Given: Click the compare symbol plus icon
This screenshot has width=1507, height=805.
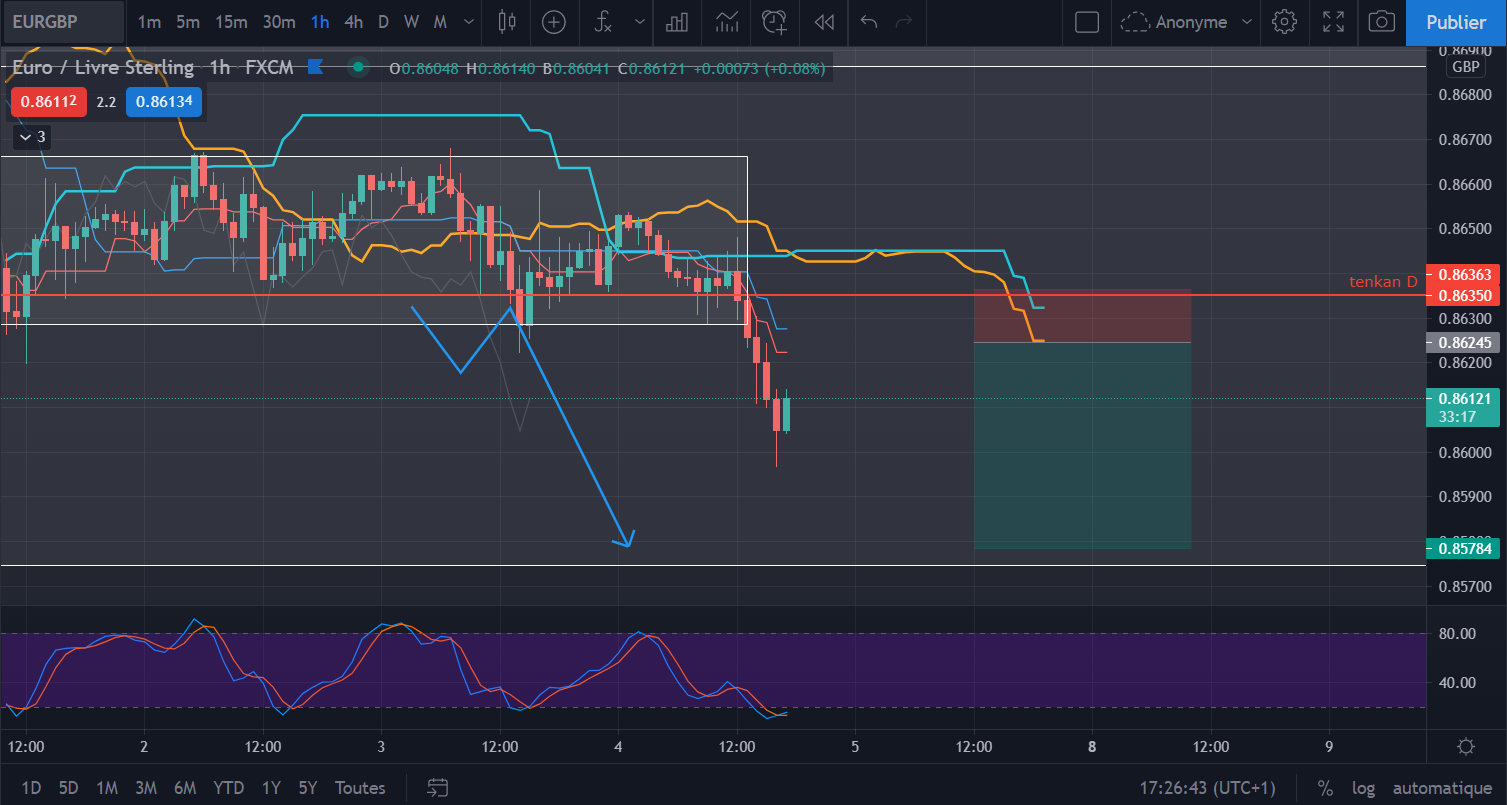Looking at the screenshot, I should (x=554, y=22).
